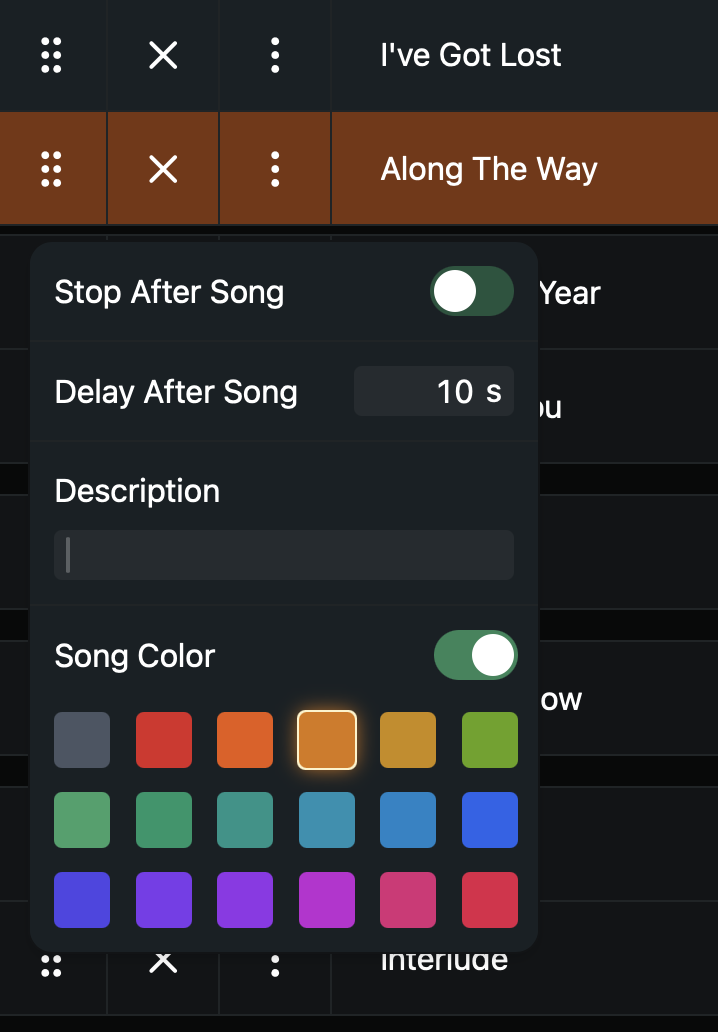Screen dimensions: 718x1032
Task: Click the Description text field
Action: tap(284, 555)
